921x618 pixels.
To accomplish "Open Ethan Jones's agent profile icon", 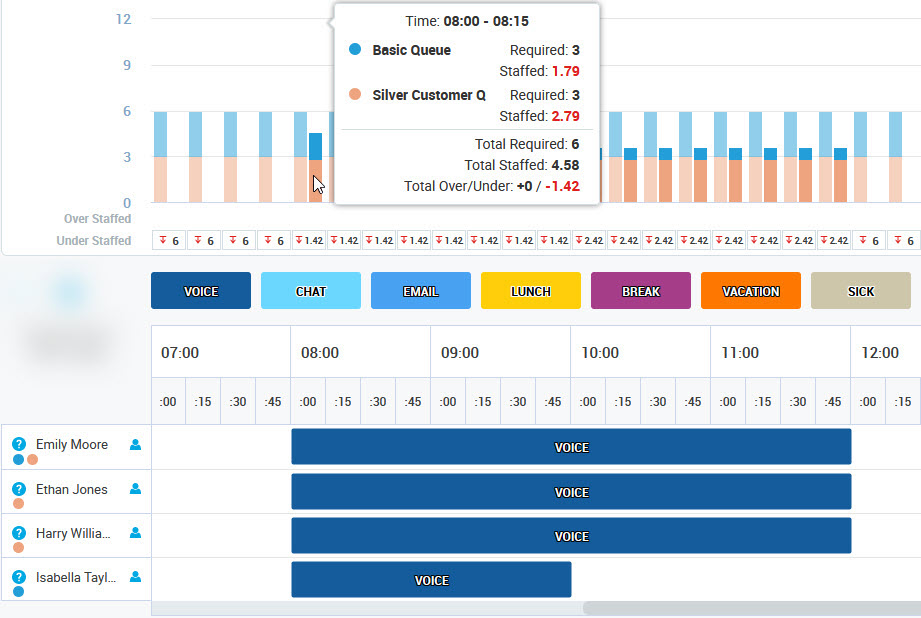I will point(136,489).
